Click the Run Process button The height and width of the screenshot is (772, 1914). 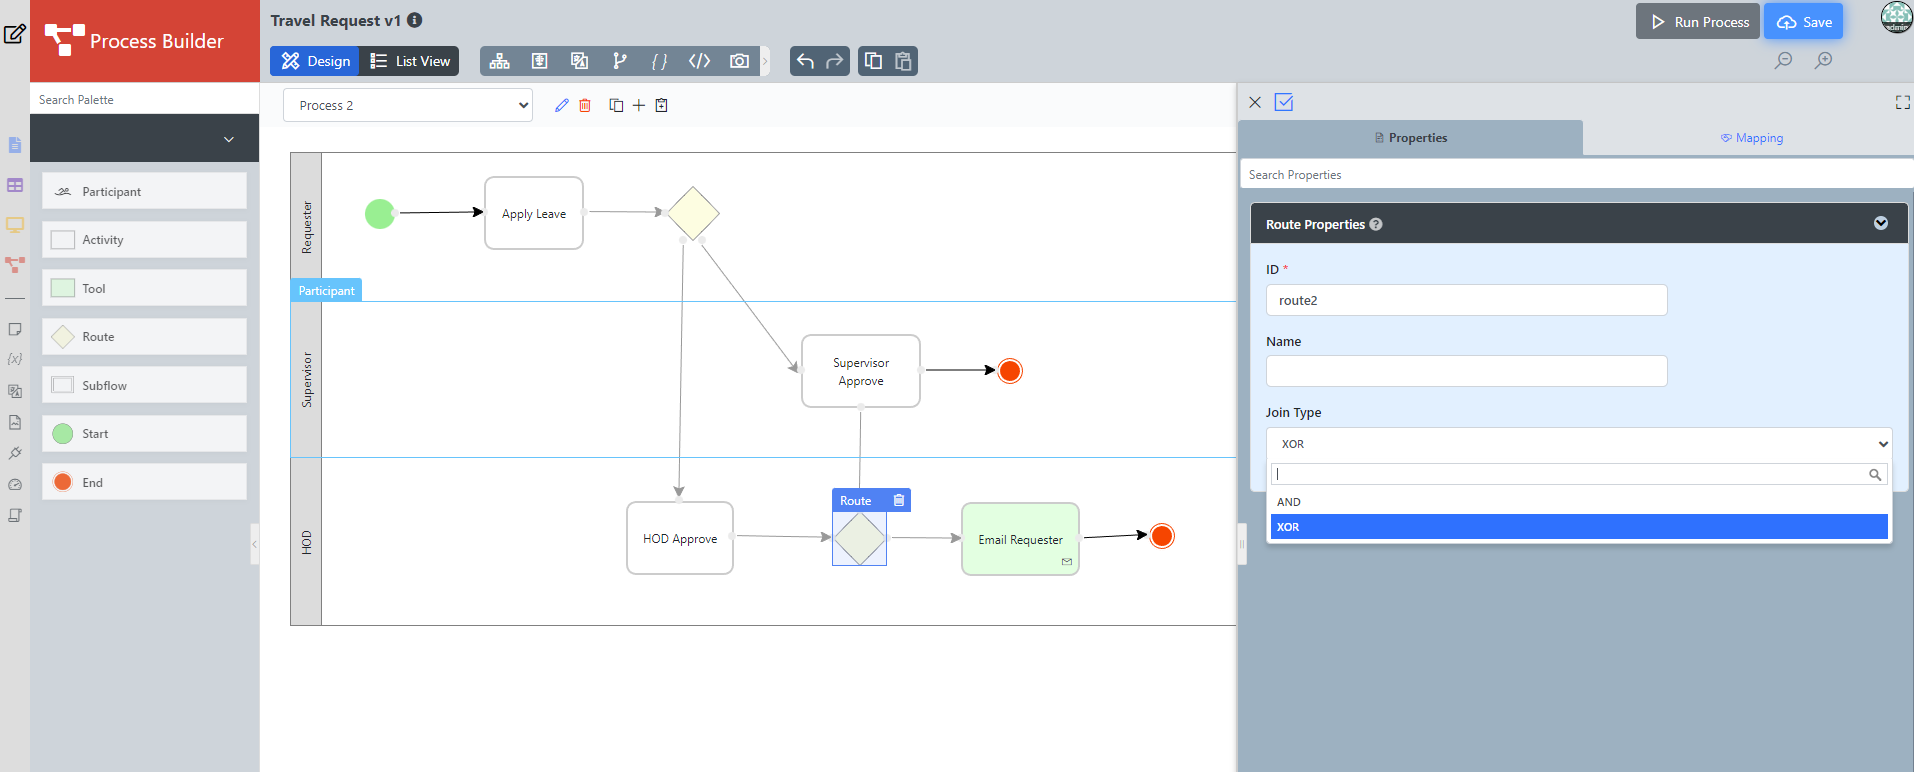click(1697, 22)
